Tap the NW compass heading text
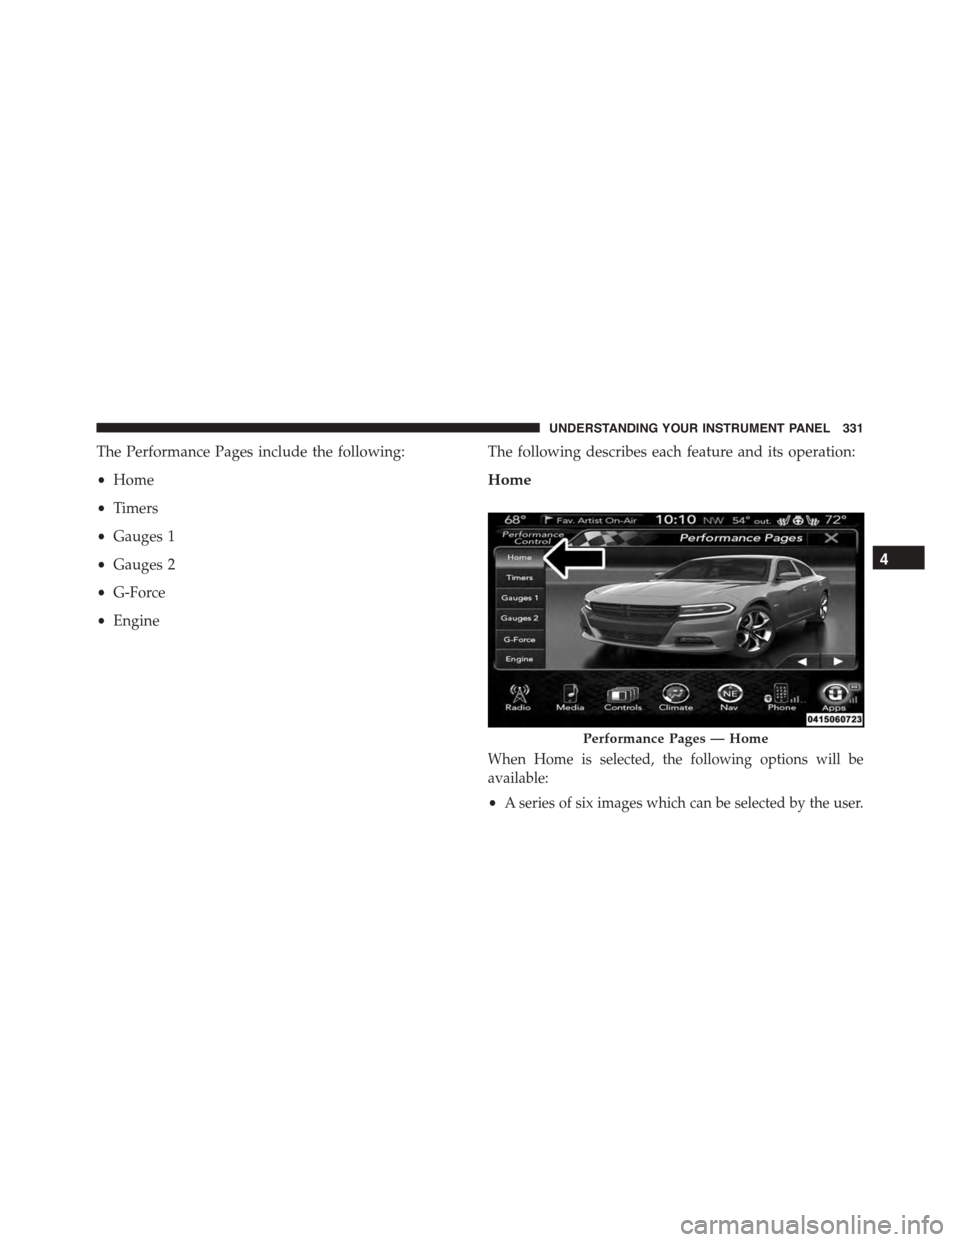 pyautogui.click(x=716, y=520)
